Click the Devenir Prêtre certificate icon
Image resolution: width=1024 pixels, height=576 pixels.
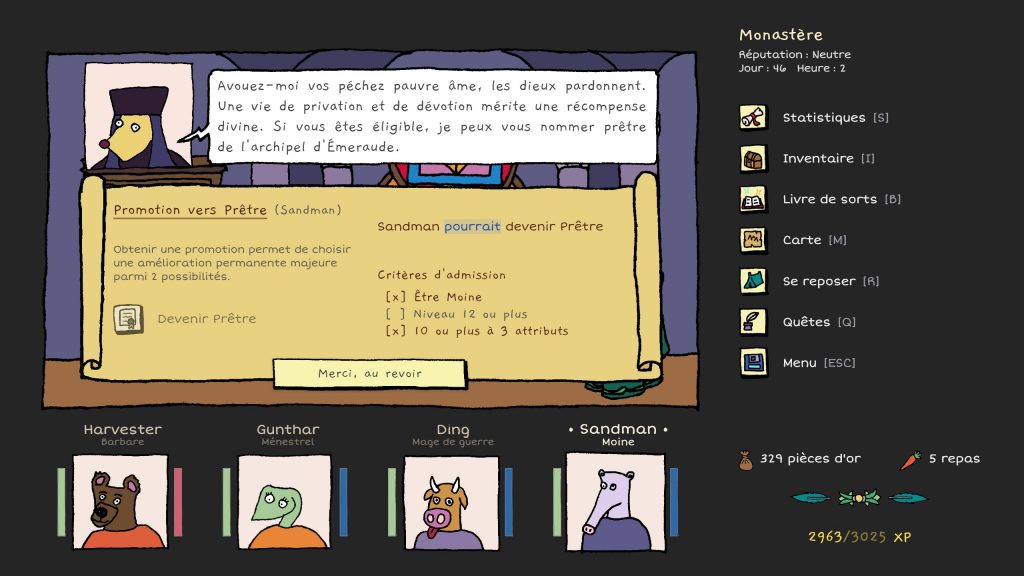pos(127,319)
